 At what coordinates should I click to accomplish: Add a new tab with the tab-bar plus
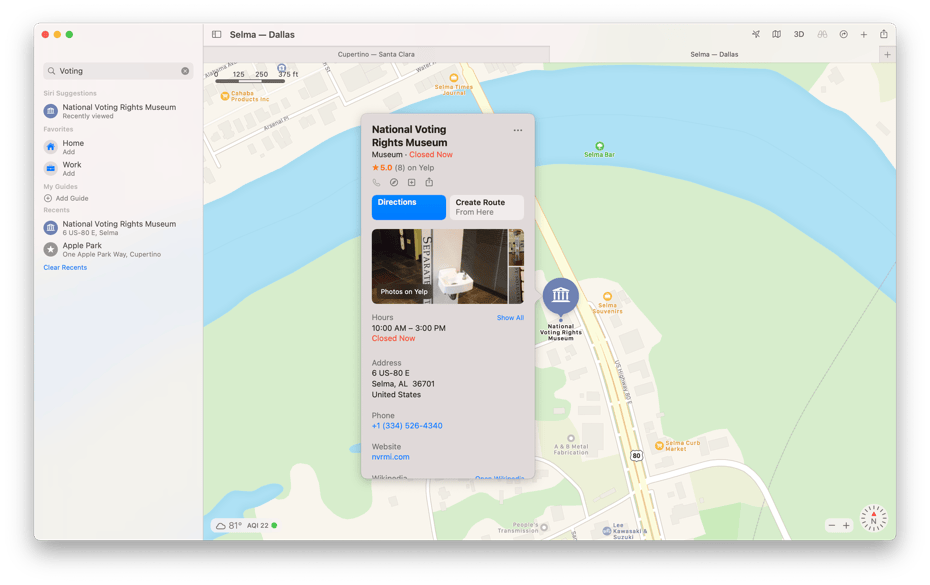pyautogui.click(x=887, y=55)
